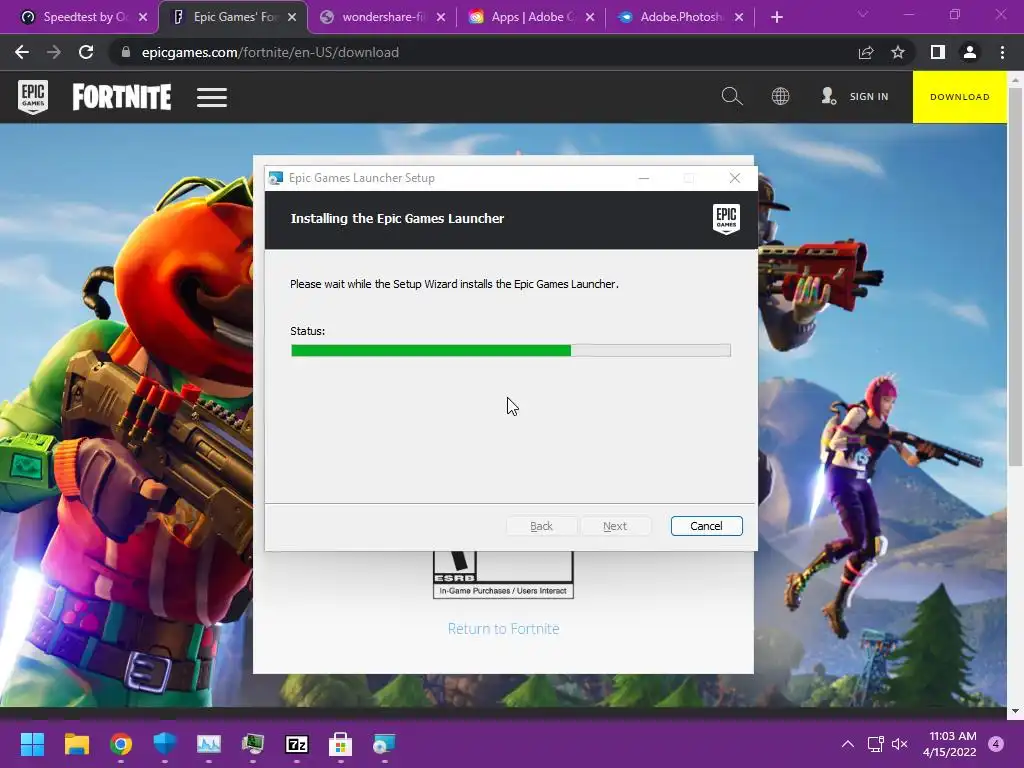Click the "Status:" label in setup
This screenshot has height=768, width=1024.
(x=308, y=331)
